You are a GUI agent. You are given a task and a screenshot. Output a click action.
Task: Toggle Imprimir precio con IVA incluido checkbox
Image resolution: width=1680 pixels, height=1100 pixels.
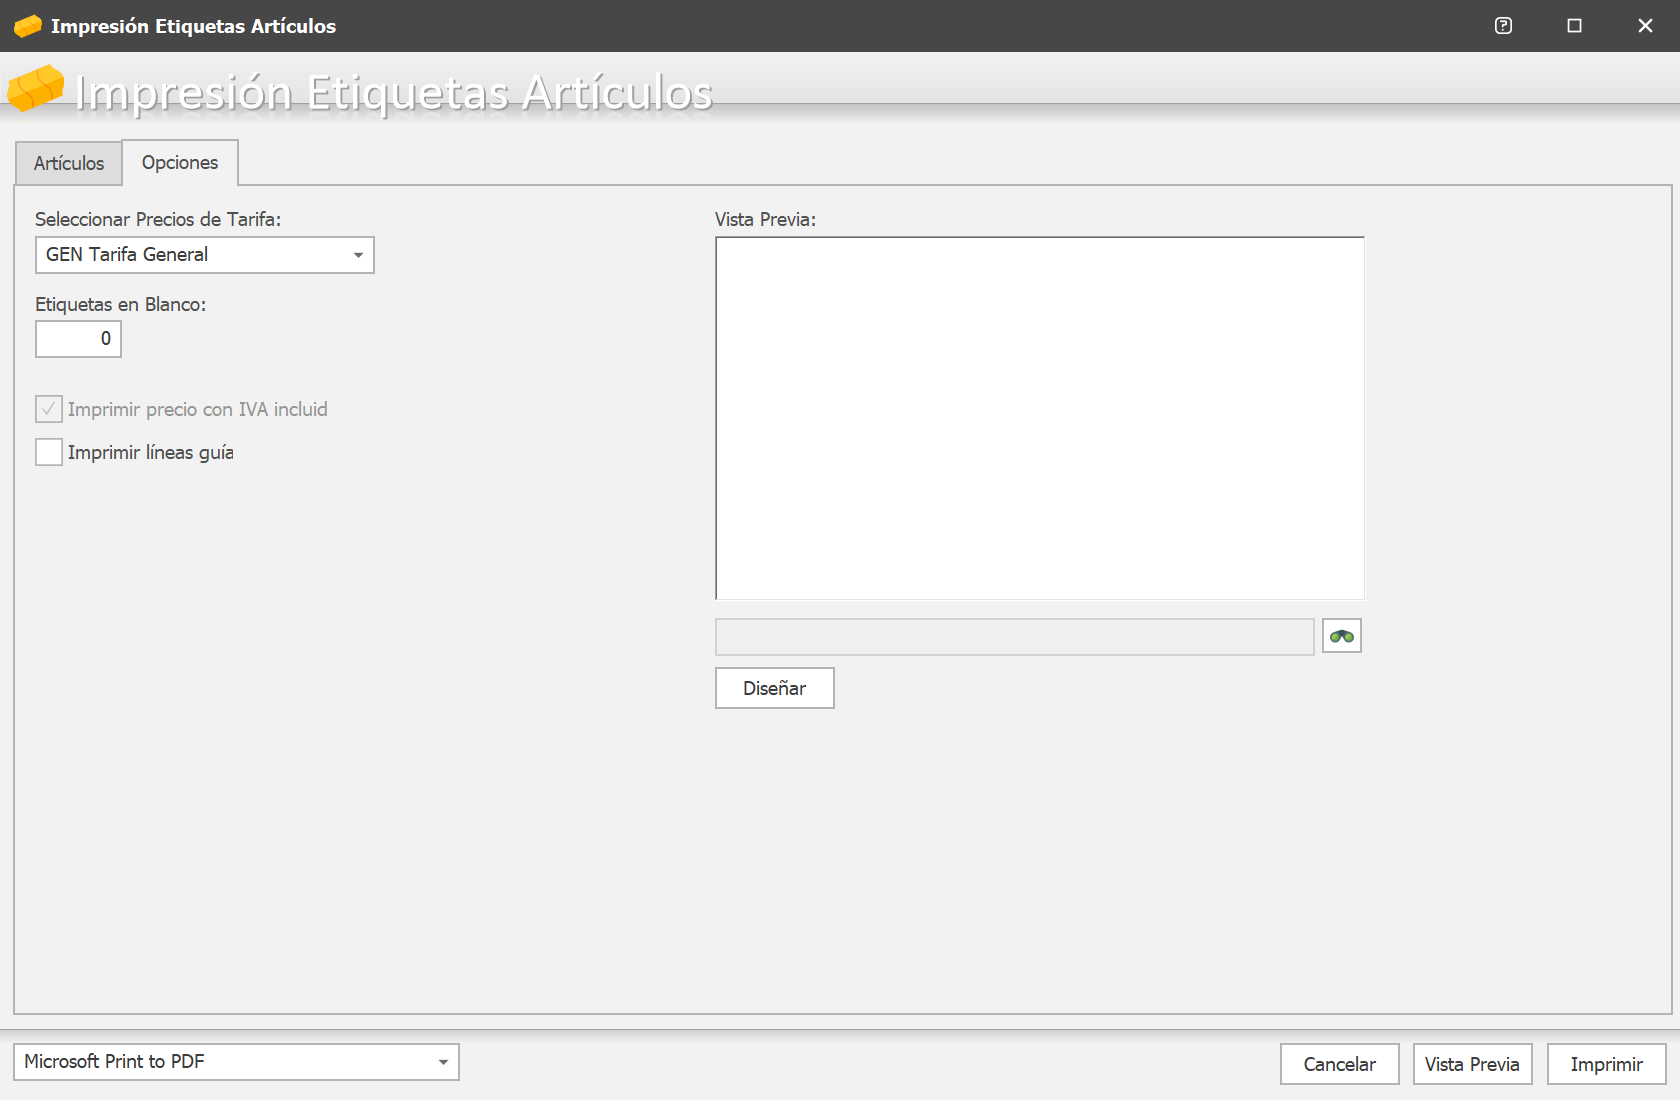click(x=49, y=409)
